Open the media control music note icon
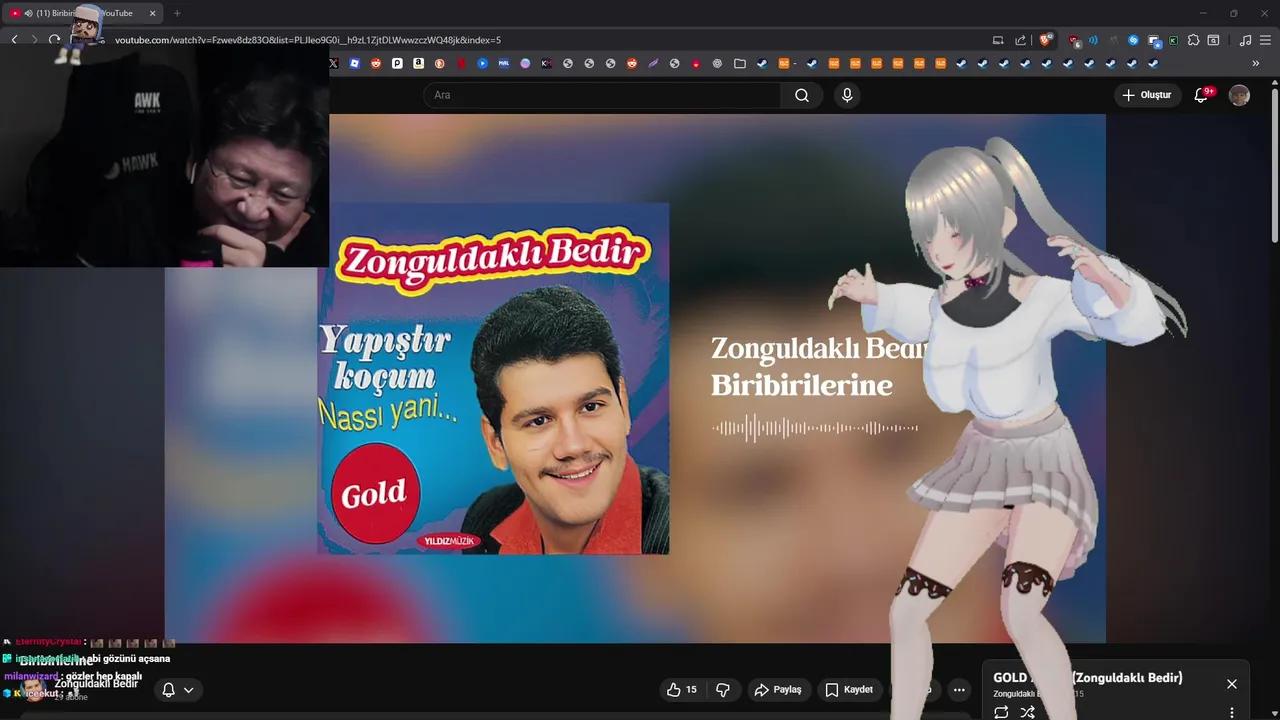 coord(1245,40)
